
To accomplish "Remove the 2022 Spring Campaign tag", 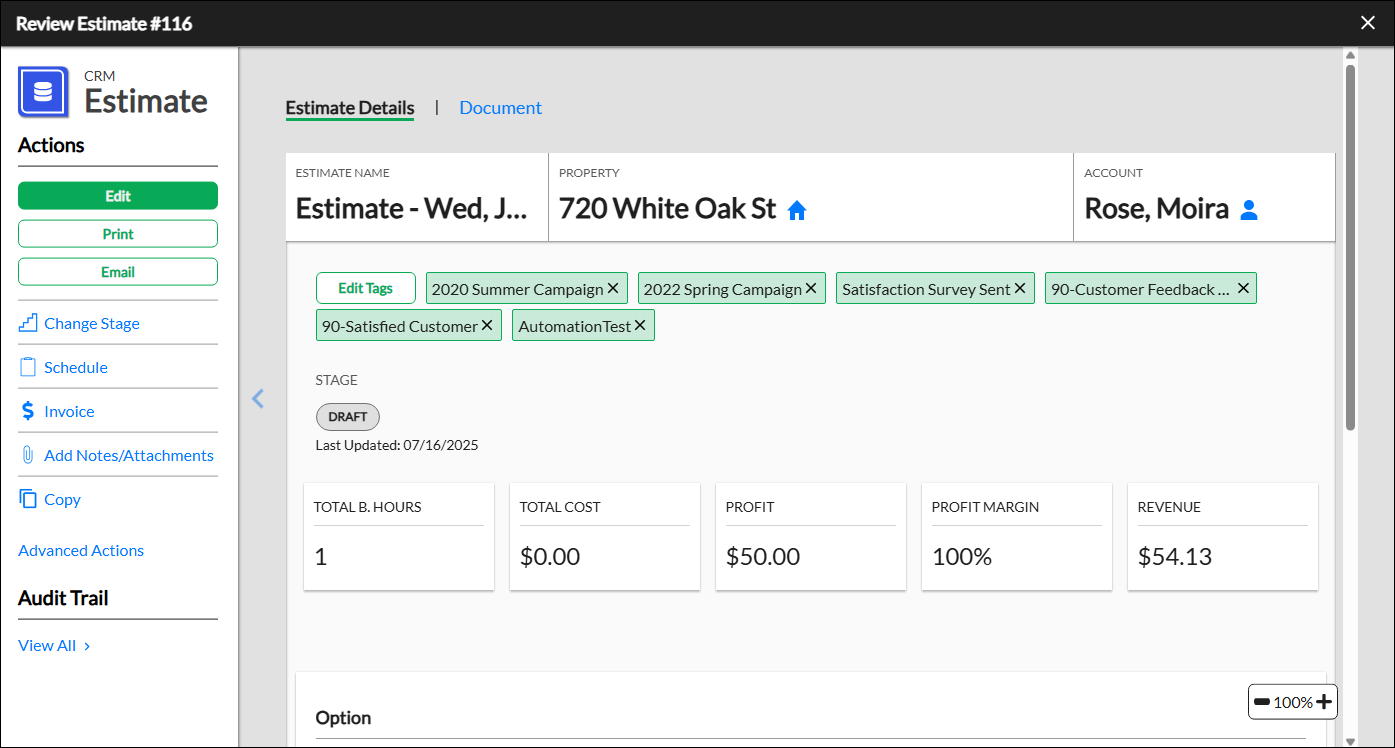I will click(811, 288).
